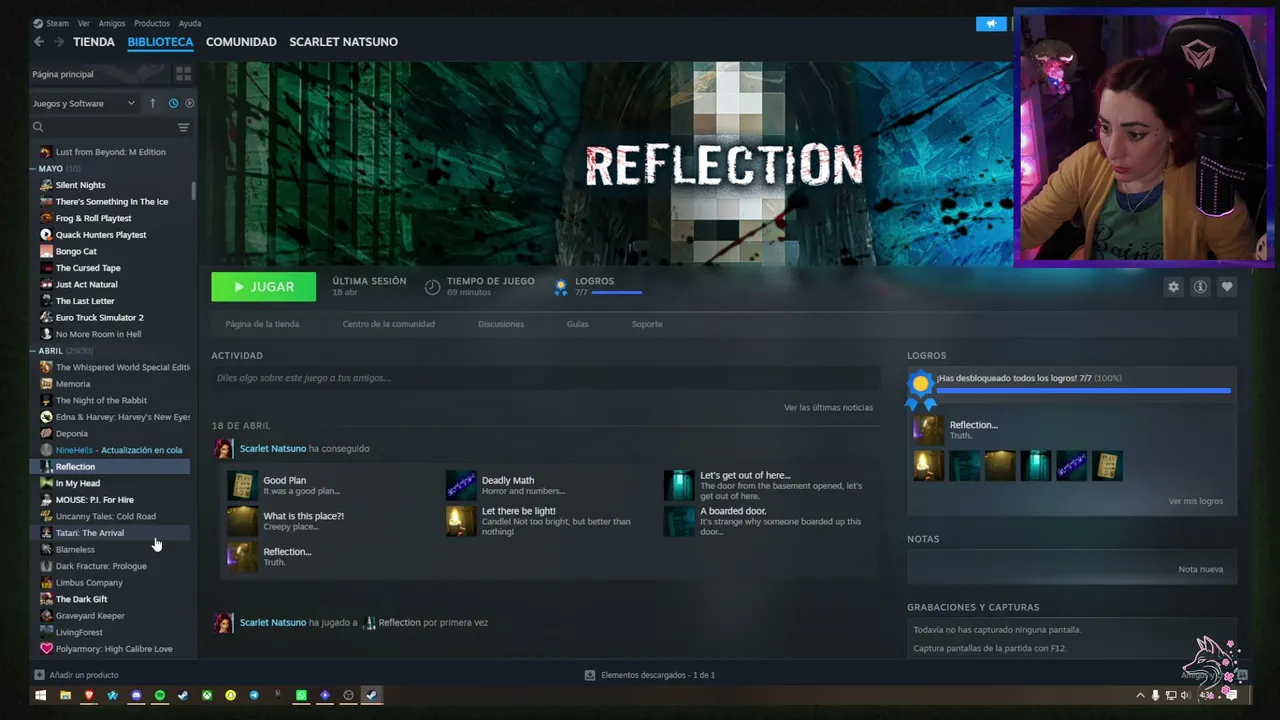Click Ver las últimas noticias
This screenshot has width=1280, height=720.
(x=828, y=407)
